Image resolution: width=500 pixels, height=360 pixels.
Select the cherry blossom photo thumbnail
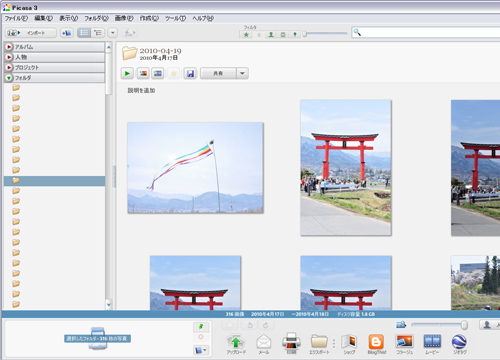tap(475, 283)
